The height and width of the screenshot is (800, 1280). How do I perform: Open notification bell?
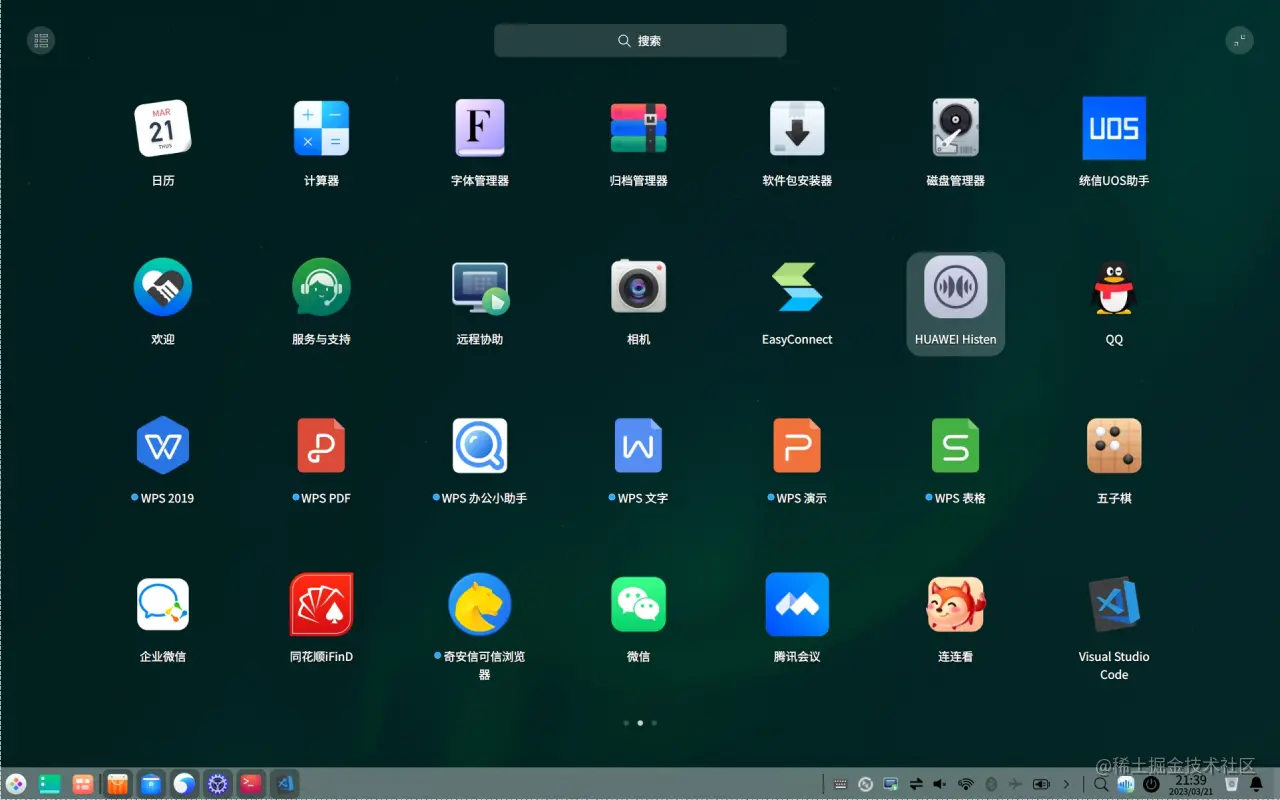pos(1257,784)
